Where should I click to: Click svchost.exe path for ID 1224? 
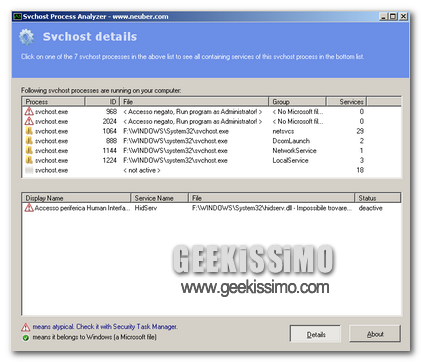click(175, 160)
